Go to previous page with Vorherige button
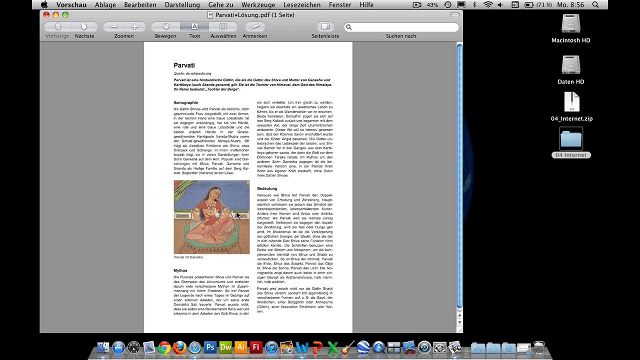The image size is (640, 360). pos(58,27)
